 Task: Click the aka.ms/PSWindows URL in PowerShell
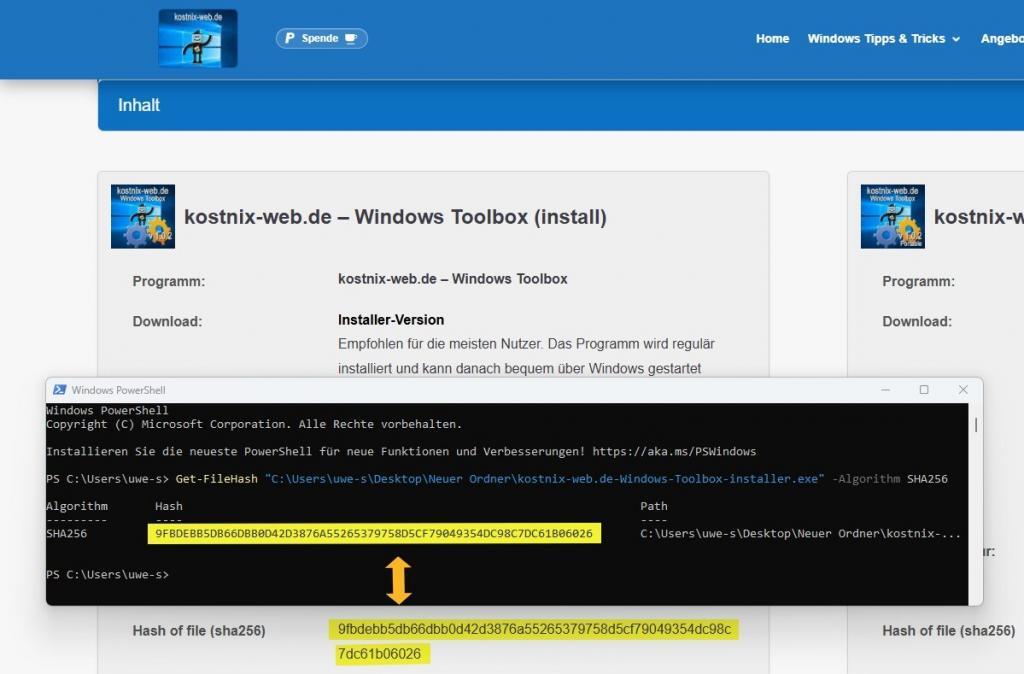pyautogui.click(x=674, y=451)
